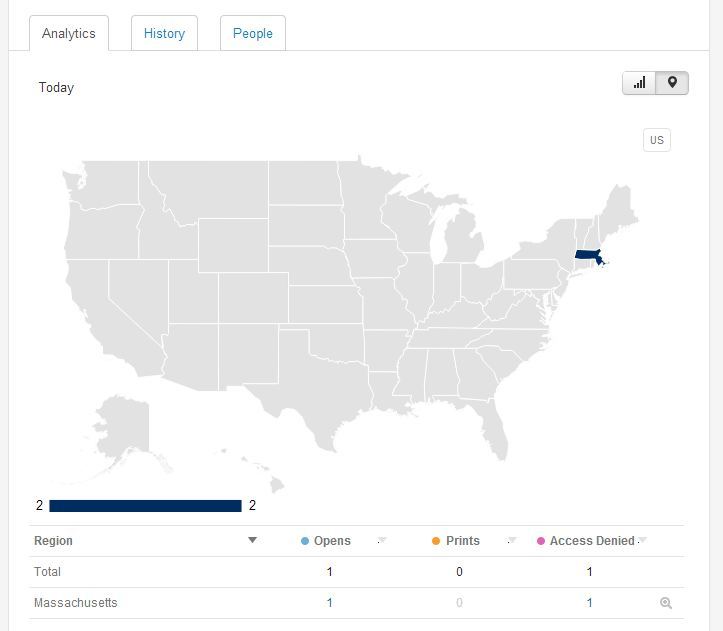Select the map location view icon

point(672,83)
